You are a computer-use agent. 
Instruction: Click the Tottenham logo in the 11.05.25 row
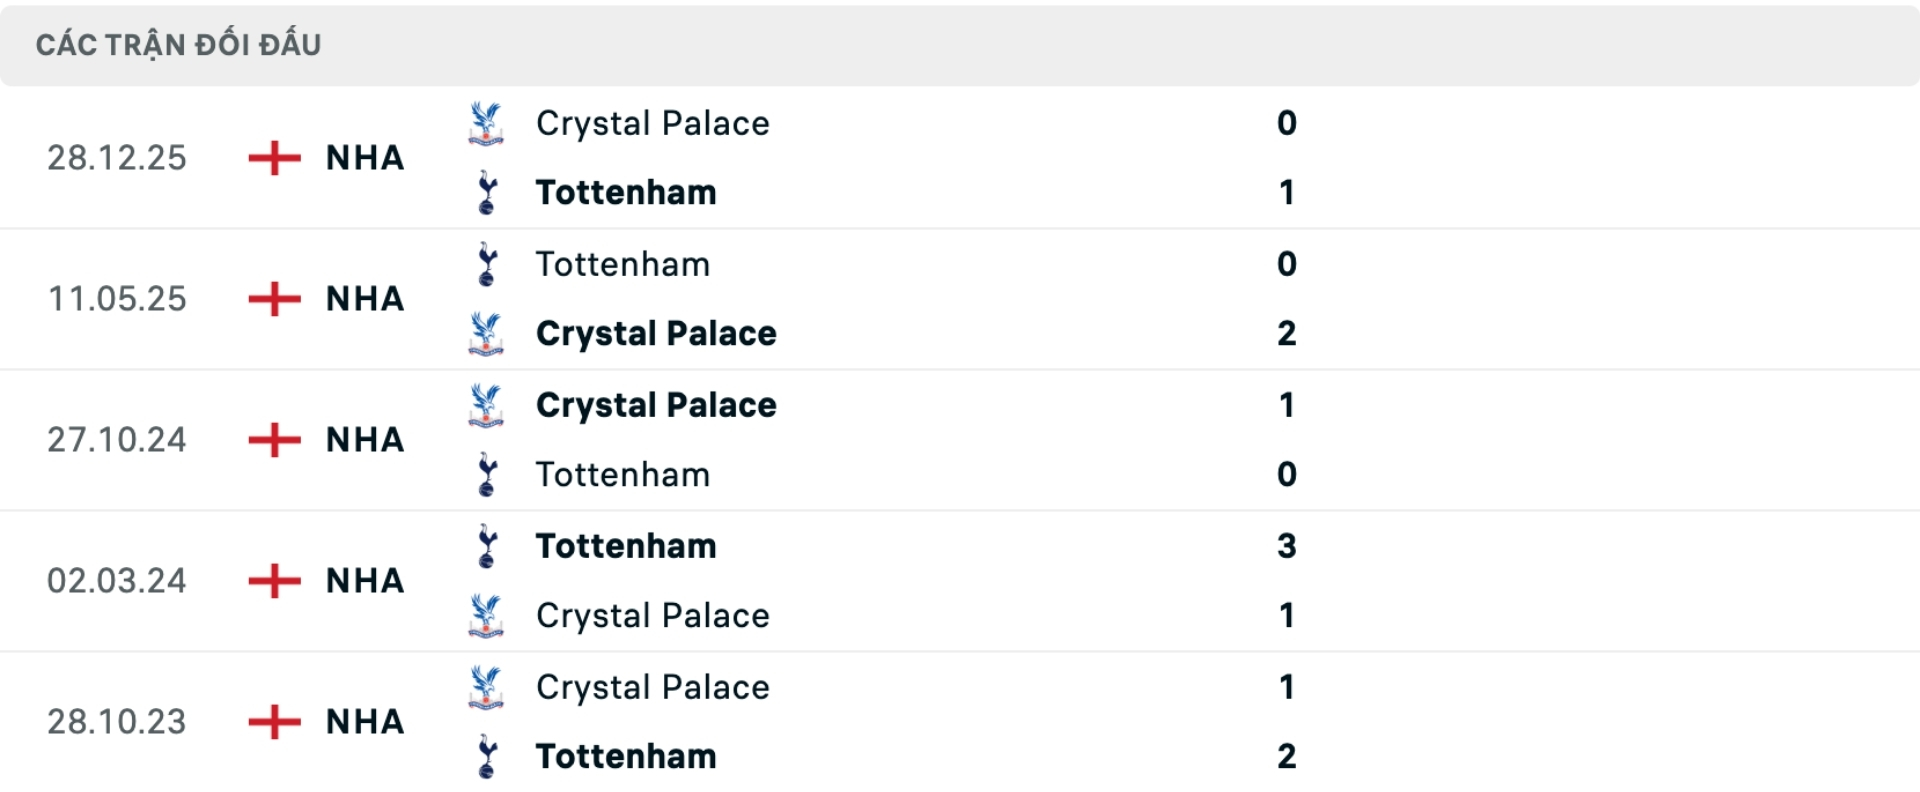(x=485, y=264)
